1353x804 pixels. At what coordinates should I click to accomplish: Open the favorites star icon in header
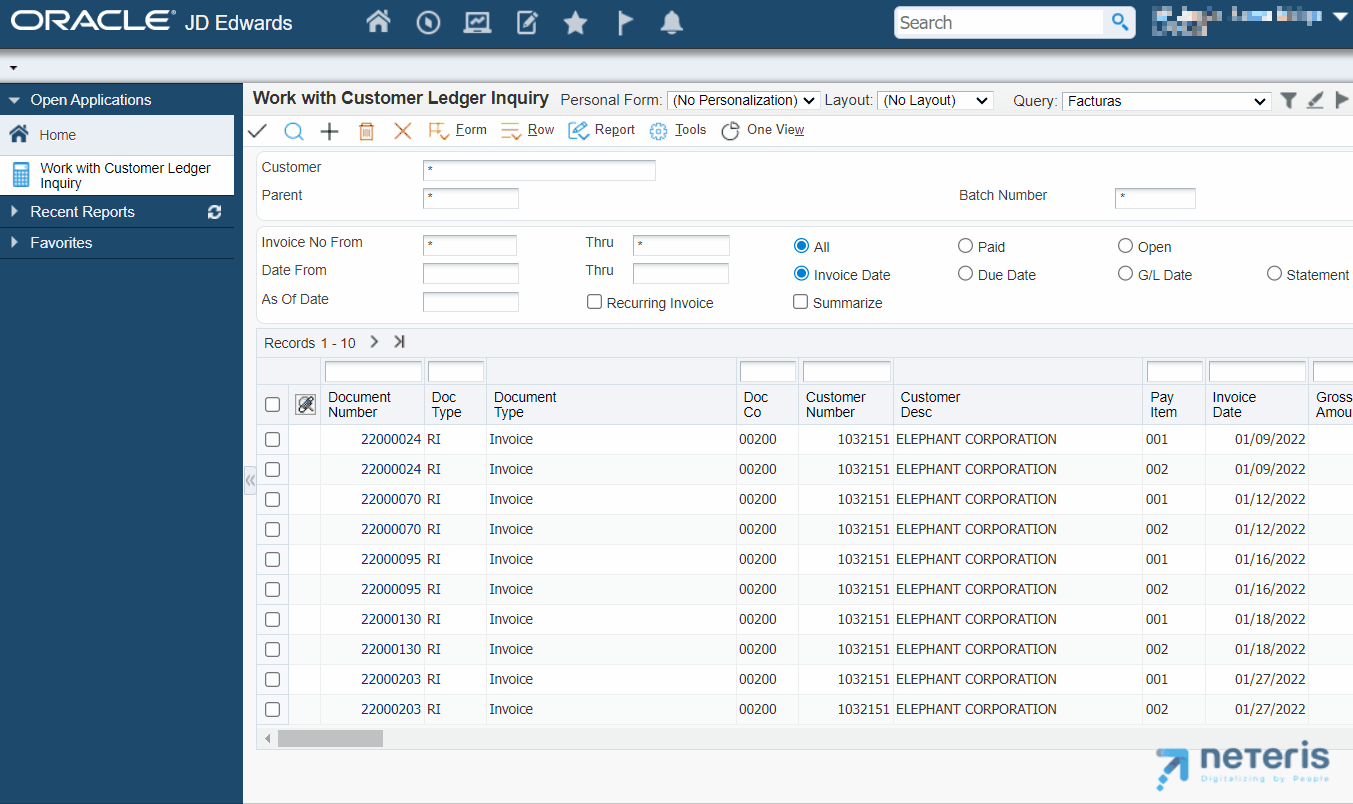point(575,22)
